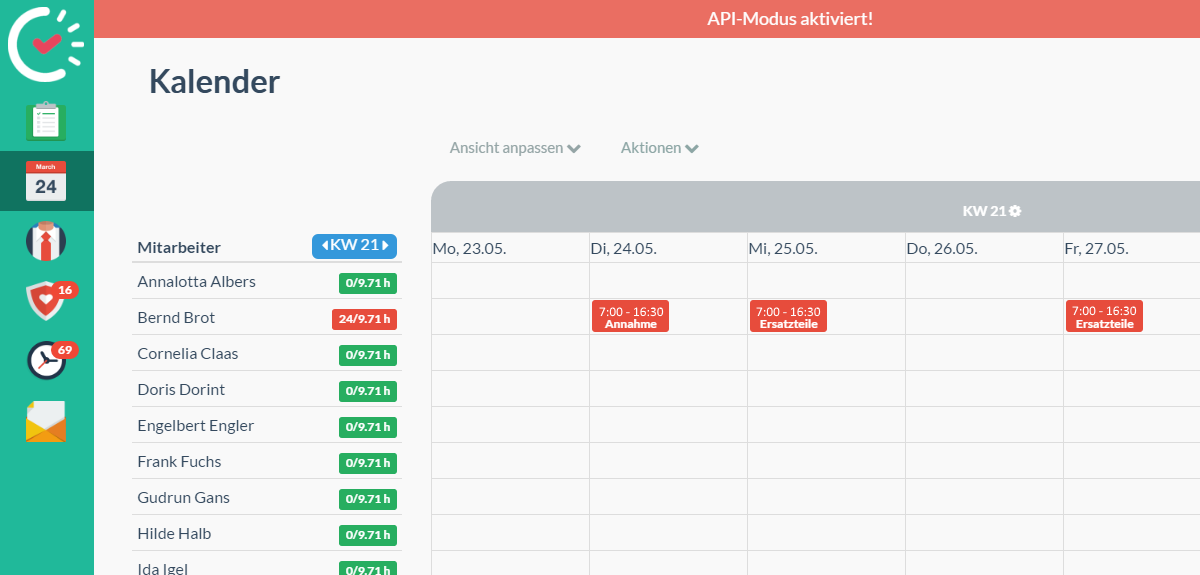
Task: Open the shield heart icon with 16 badge
Action: click(x=46, y=299)
